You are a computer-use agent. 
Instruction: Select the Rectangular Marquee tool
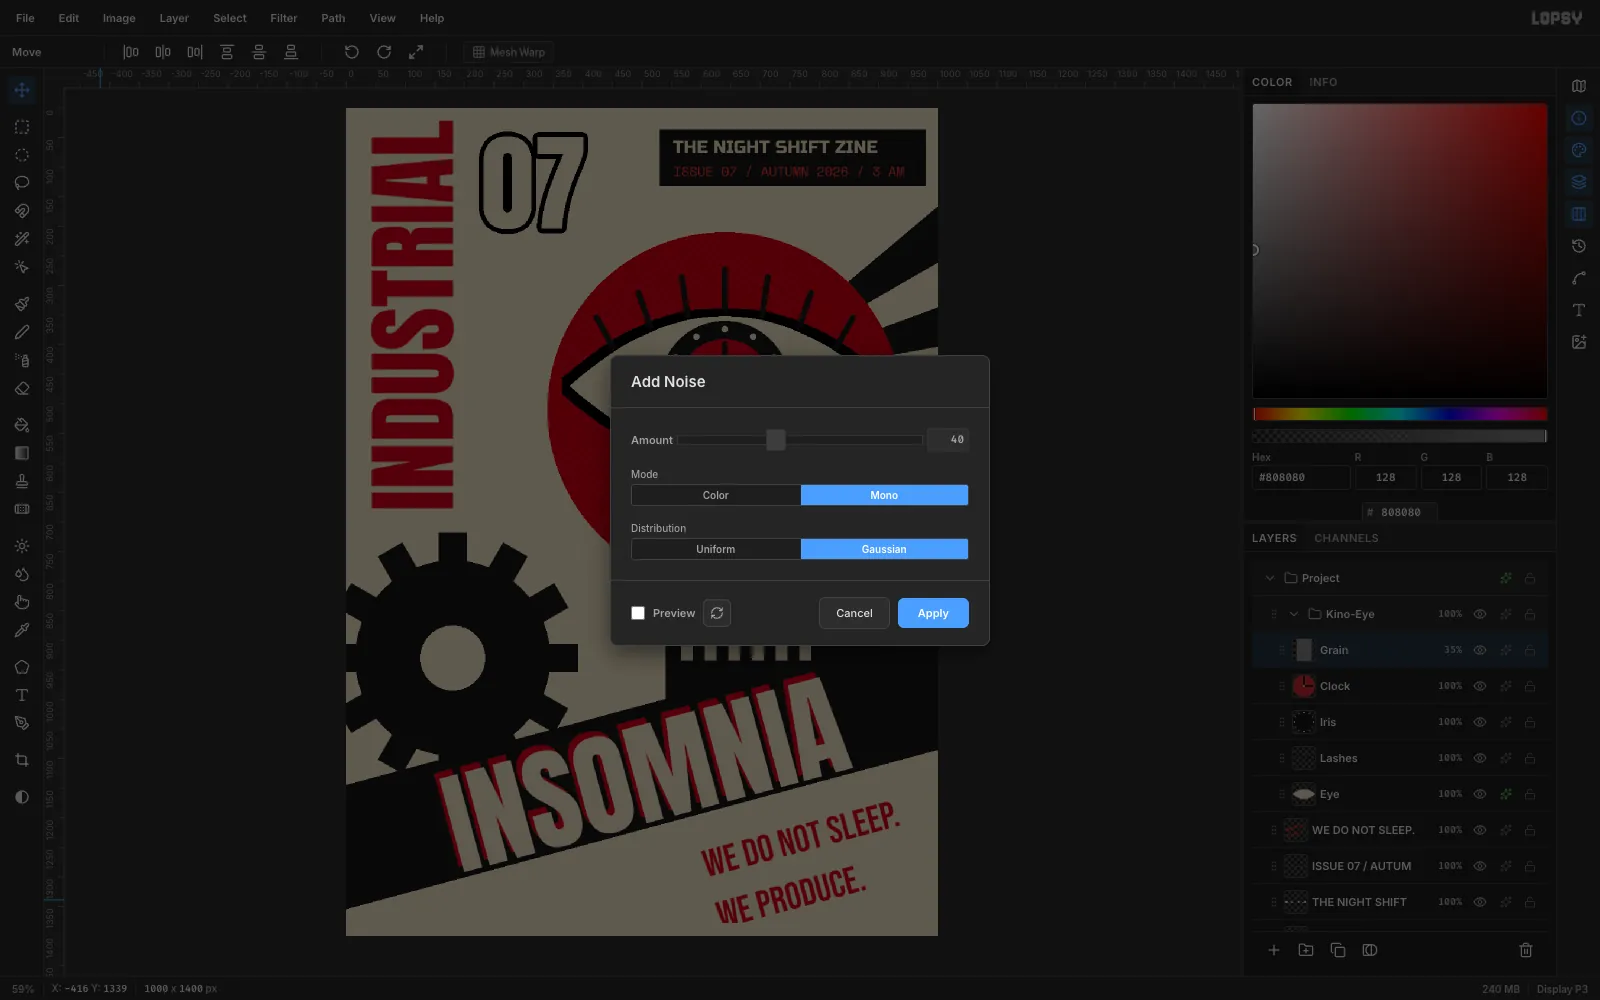tap(22, 127)
